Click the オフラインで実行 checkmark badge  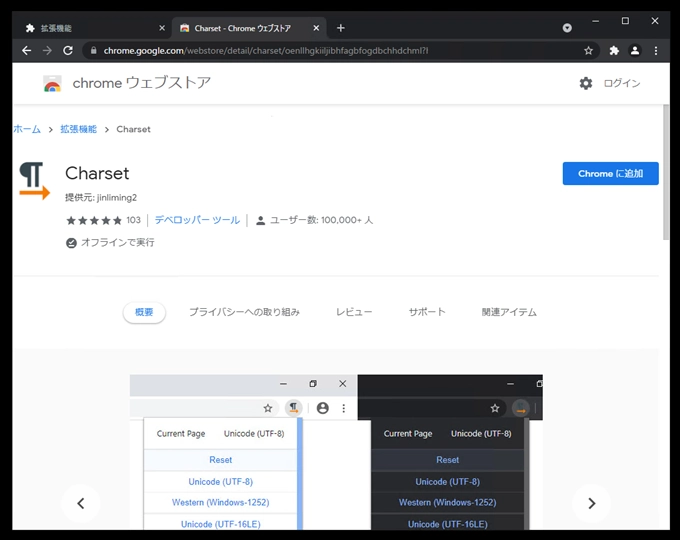pyautogui.click(x=71, y=243)
